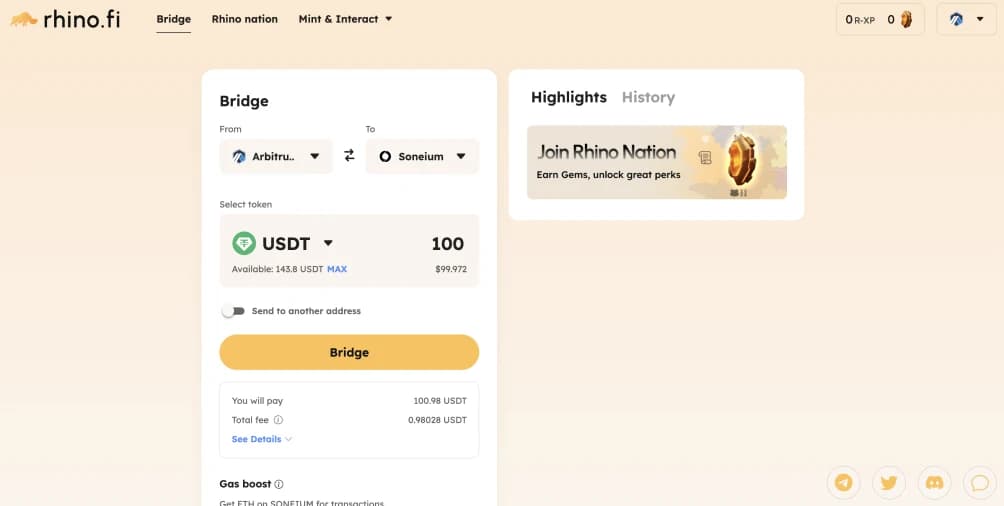Open the Join Rhino Nation banner
1004x506 pixels.
click(x=656, y=162)
